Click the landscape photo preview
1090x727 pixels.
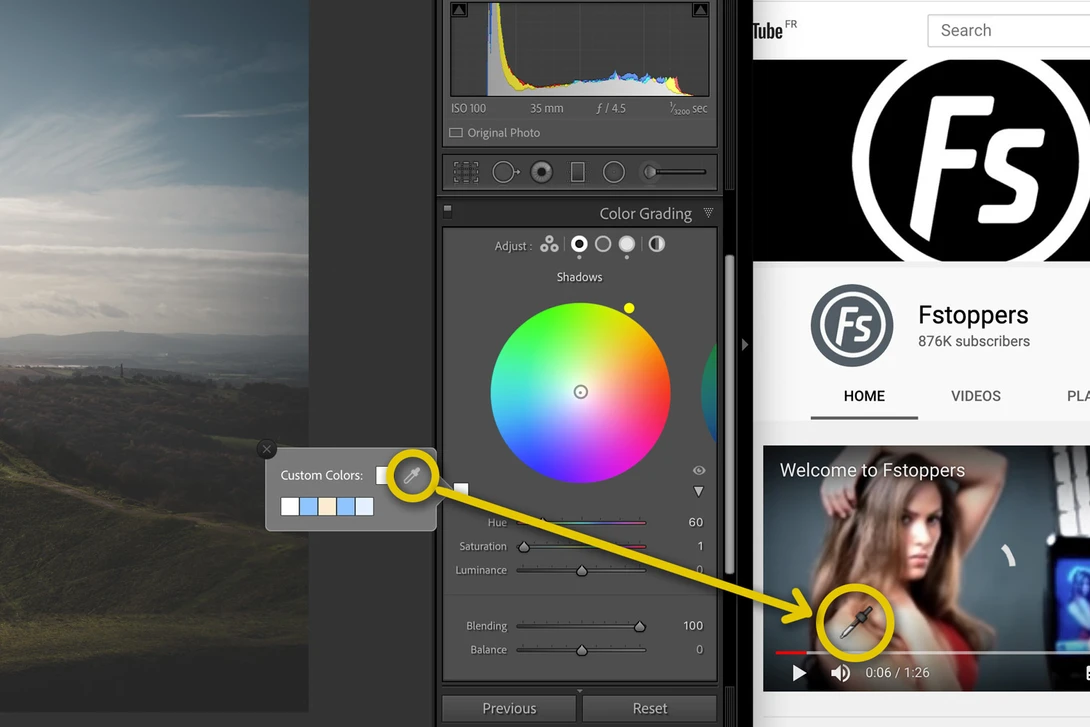154,356
